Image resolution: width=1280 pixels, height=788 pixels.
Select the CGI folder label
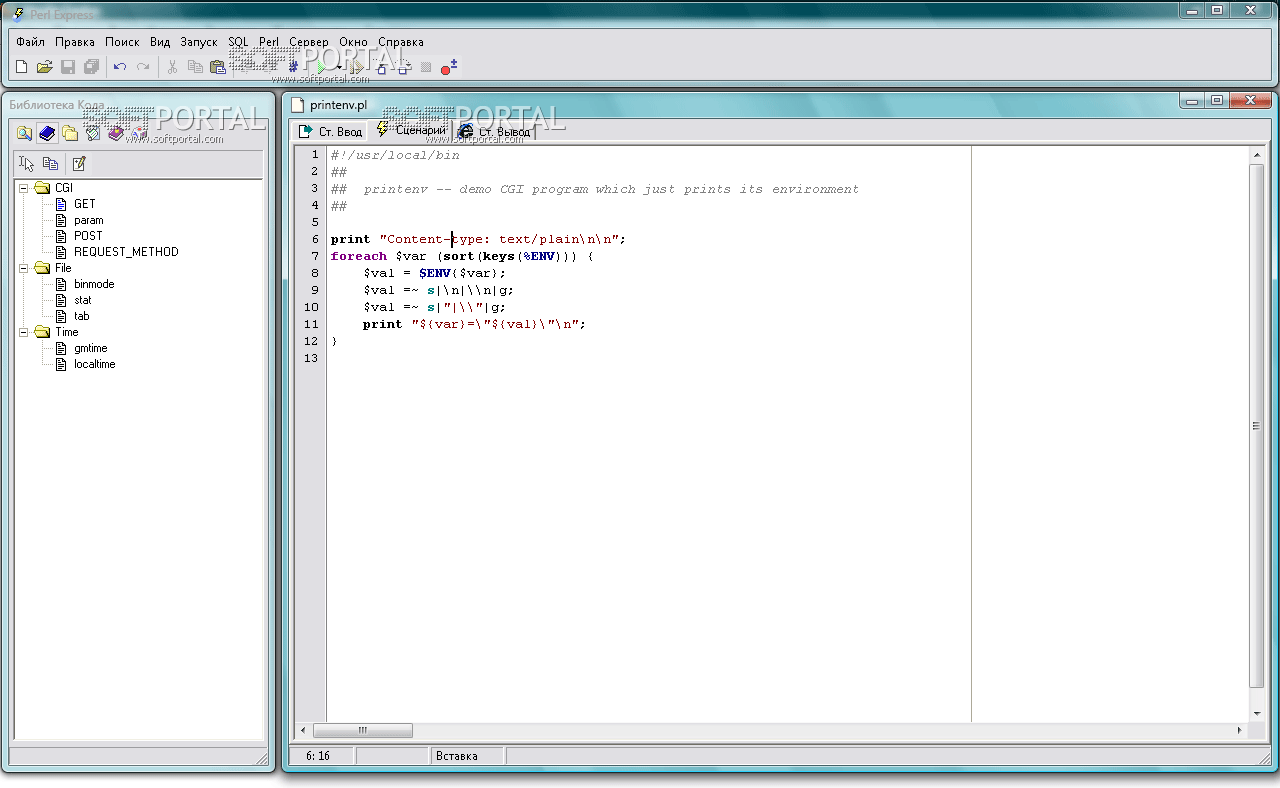64,188
